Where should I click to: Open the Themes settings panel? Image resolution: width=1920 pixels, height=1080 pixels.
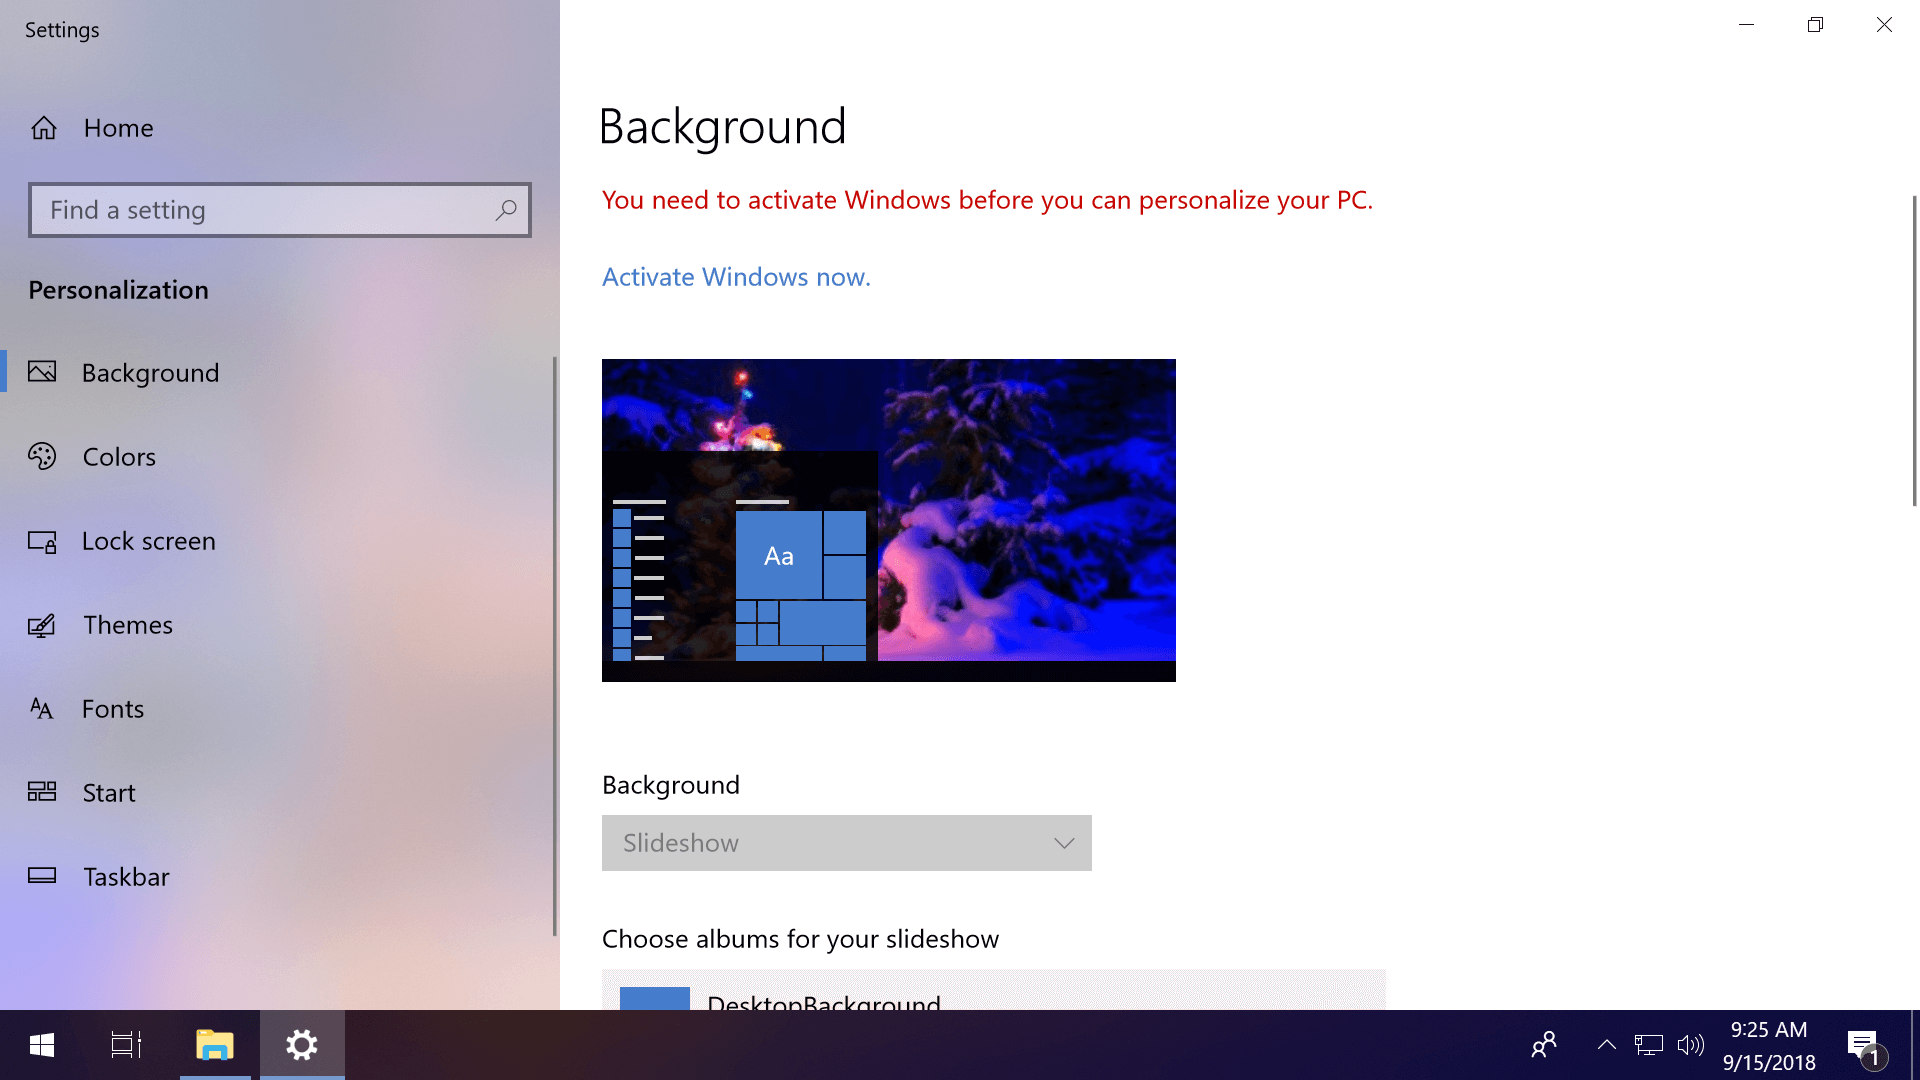(x=128, y=624)
